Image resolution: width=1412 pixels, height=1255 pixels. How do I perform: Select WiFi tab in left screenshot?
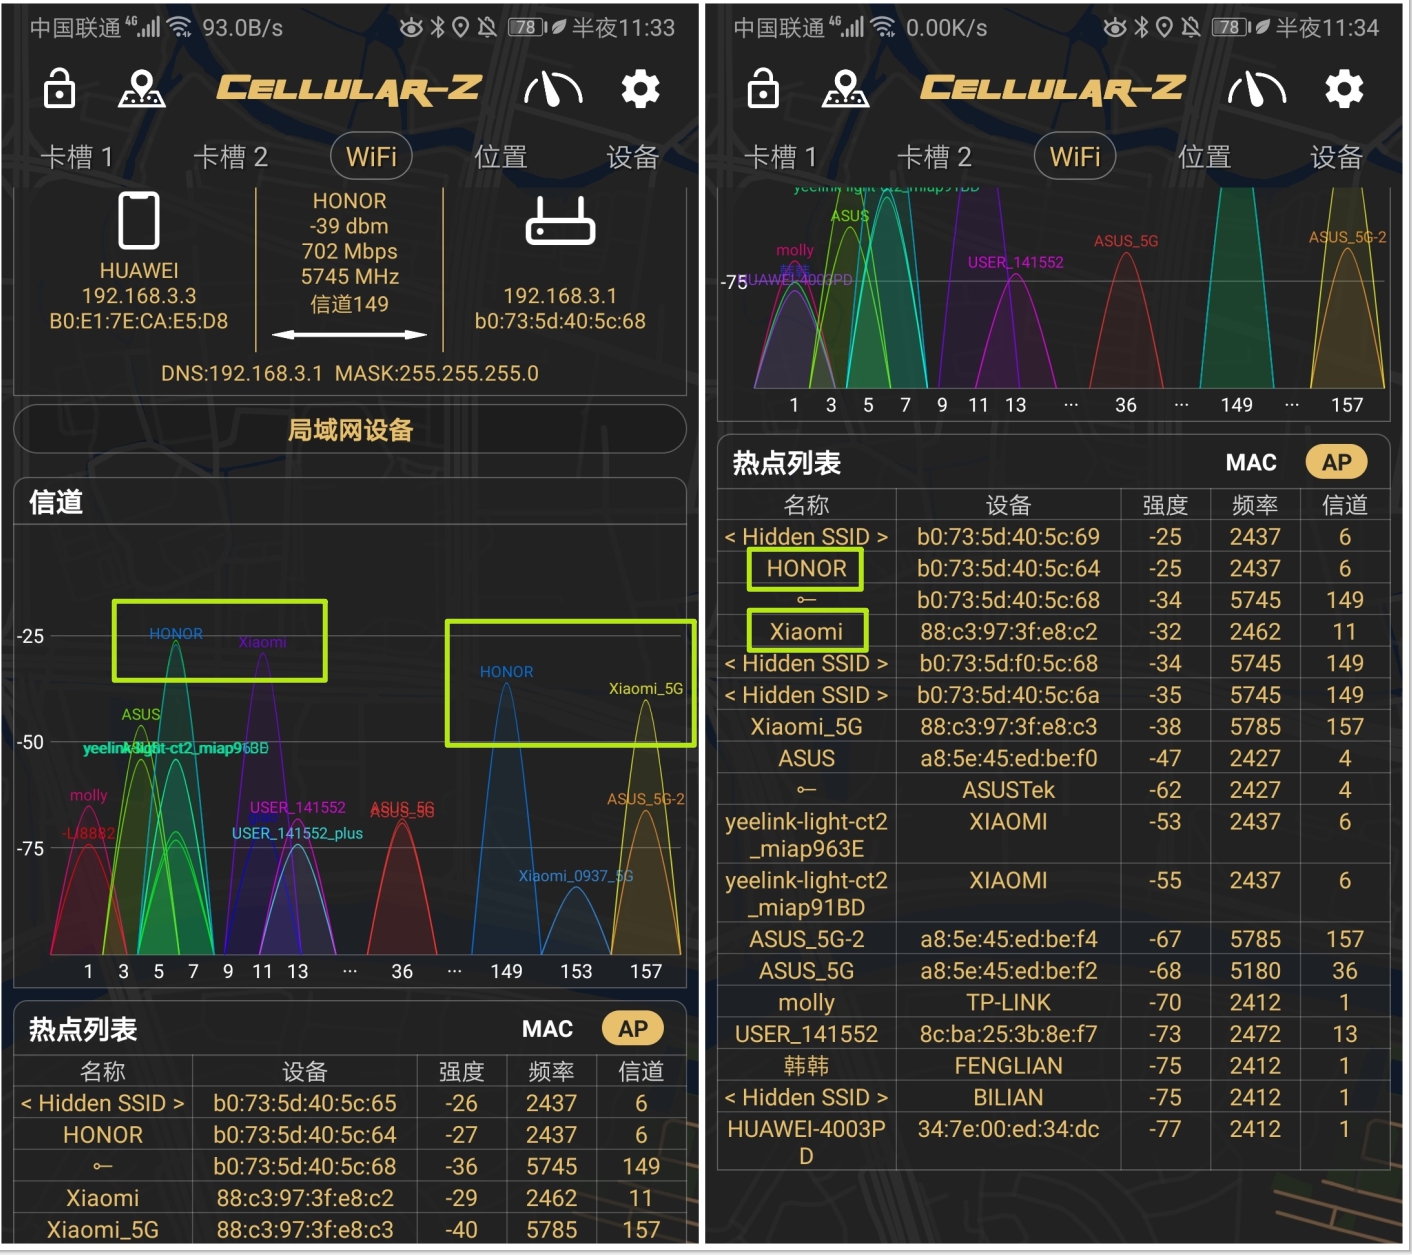(372, 156)
